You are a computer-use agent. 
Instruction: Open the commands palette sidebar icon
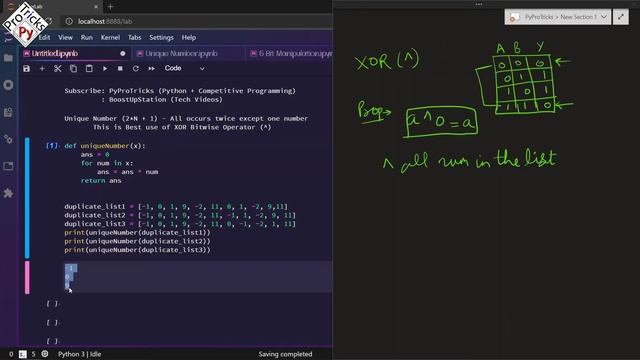(x=8, y=112)
